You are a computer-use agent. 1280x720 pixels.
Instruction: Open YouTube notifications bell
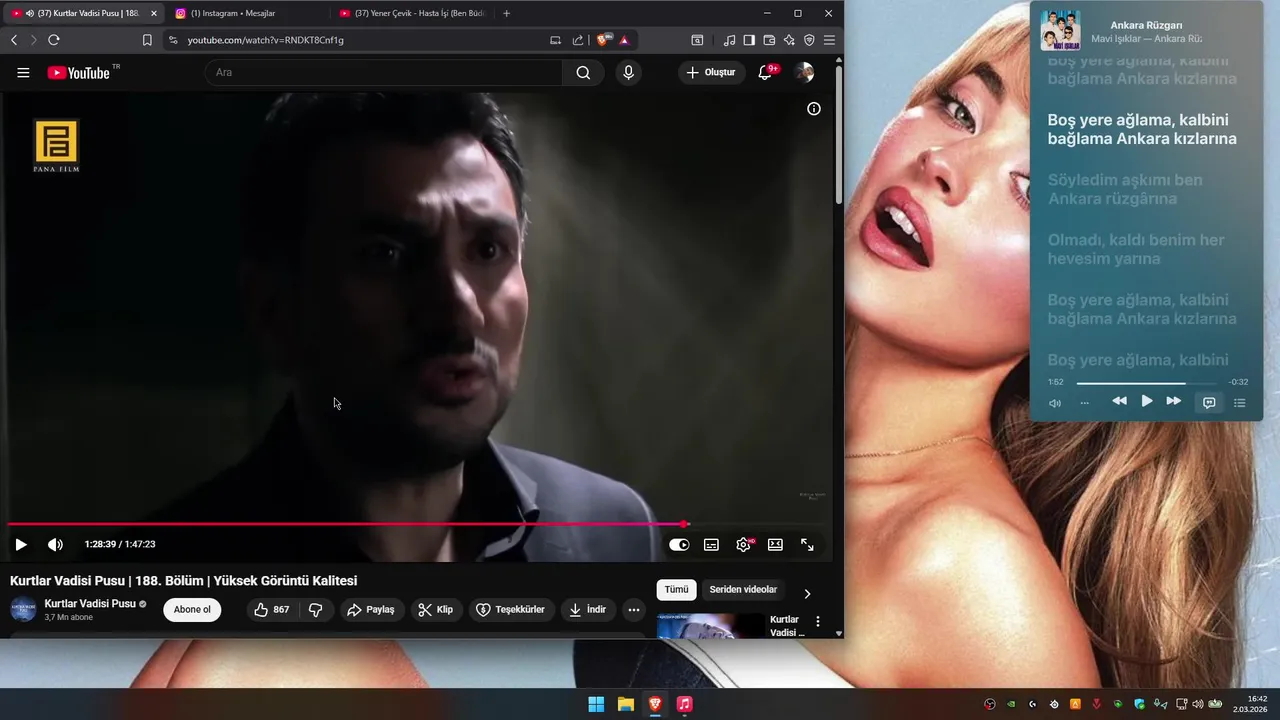pyautogui.click(x=765, y=72)
